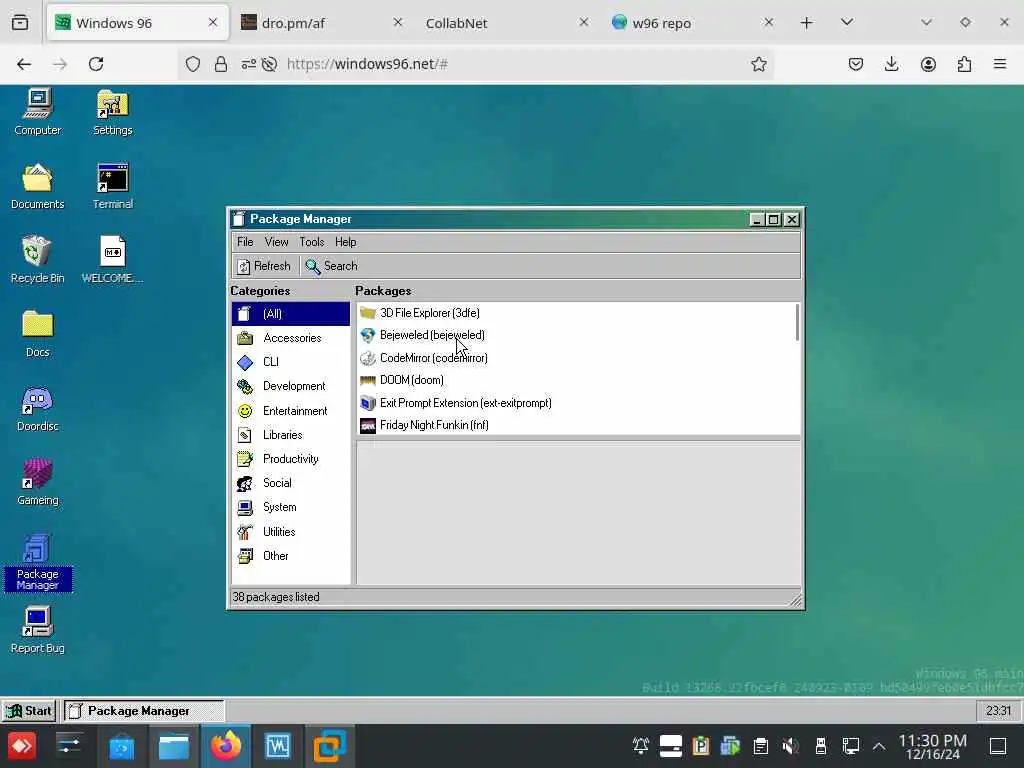The height and width of the screenshot is (768, 1024).
Task: Select the Social category
Action: 291,483
